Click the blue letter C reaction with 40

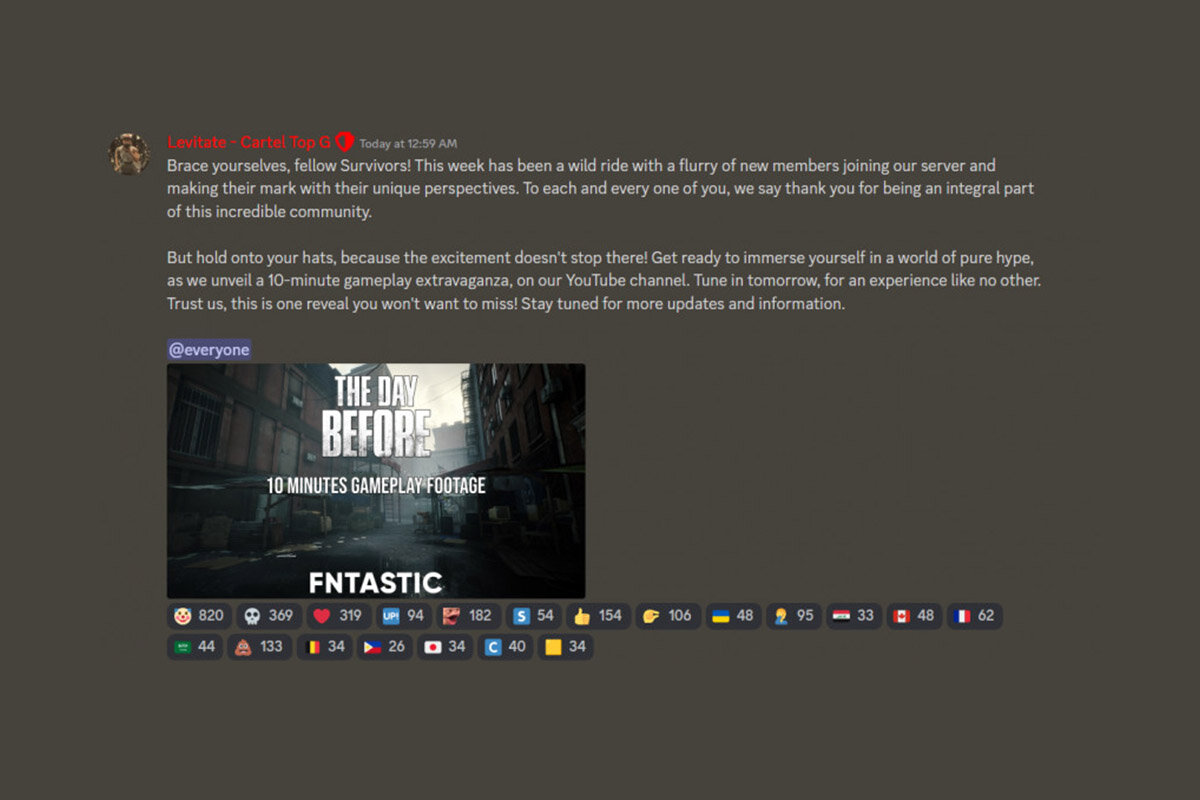point(505,647)
